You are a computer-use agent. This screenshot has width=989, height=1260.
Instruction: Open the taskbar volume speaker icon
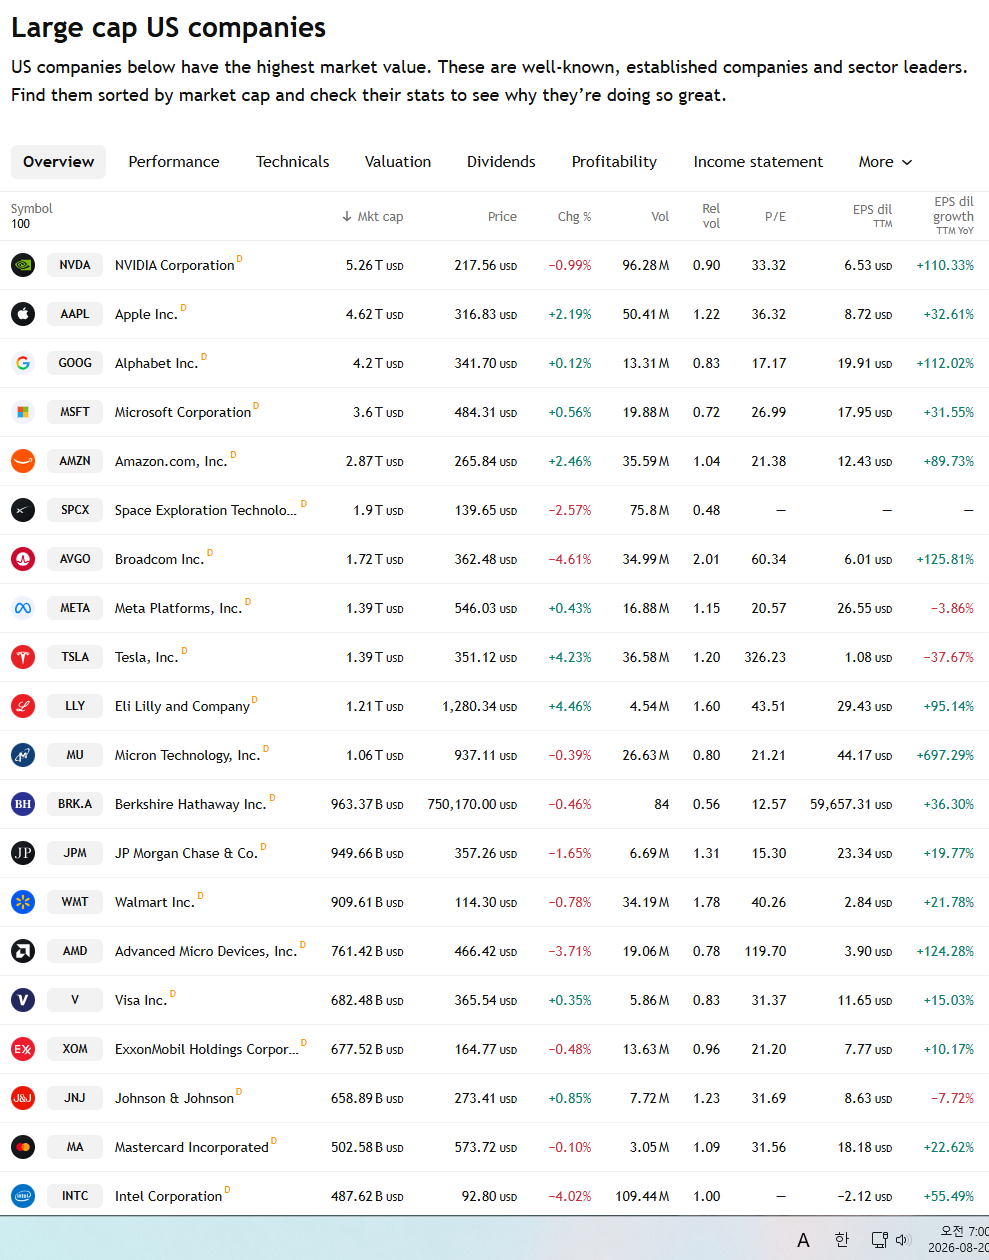[903, 1240]
